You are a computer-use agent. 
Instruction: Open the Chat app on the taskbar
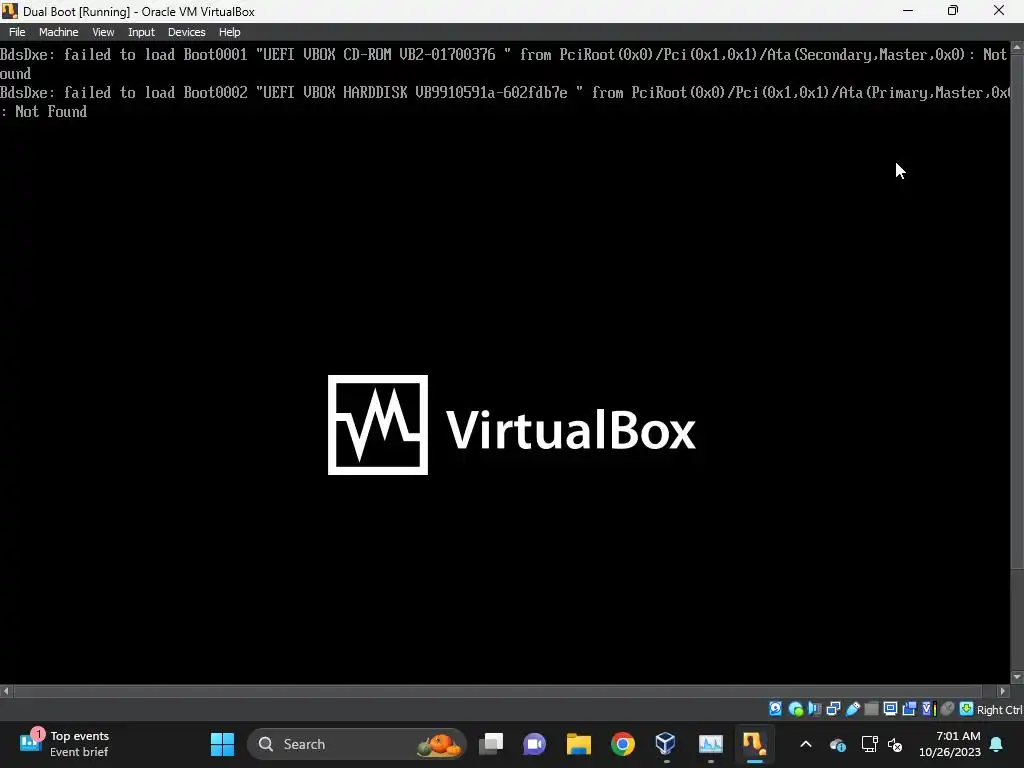[x=534, y=744]
